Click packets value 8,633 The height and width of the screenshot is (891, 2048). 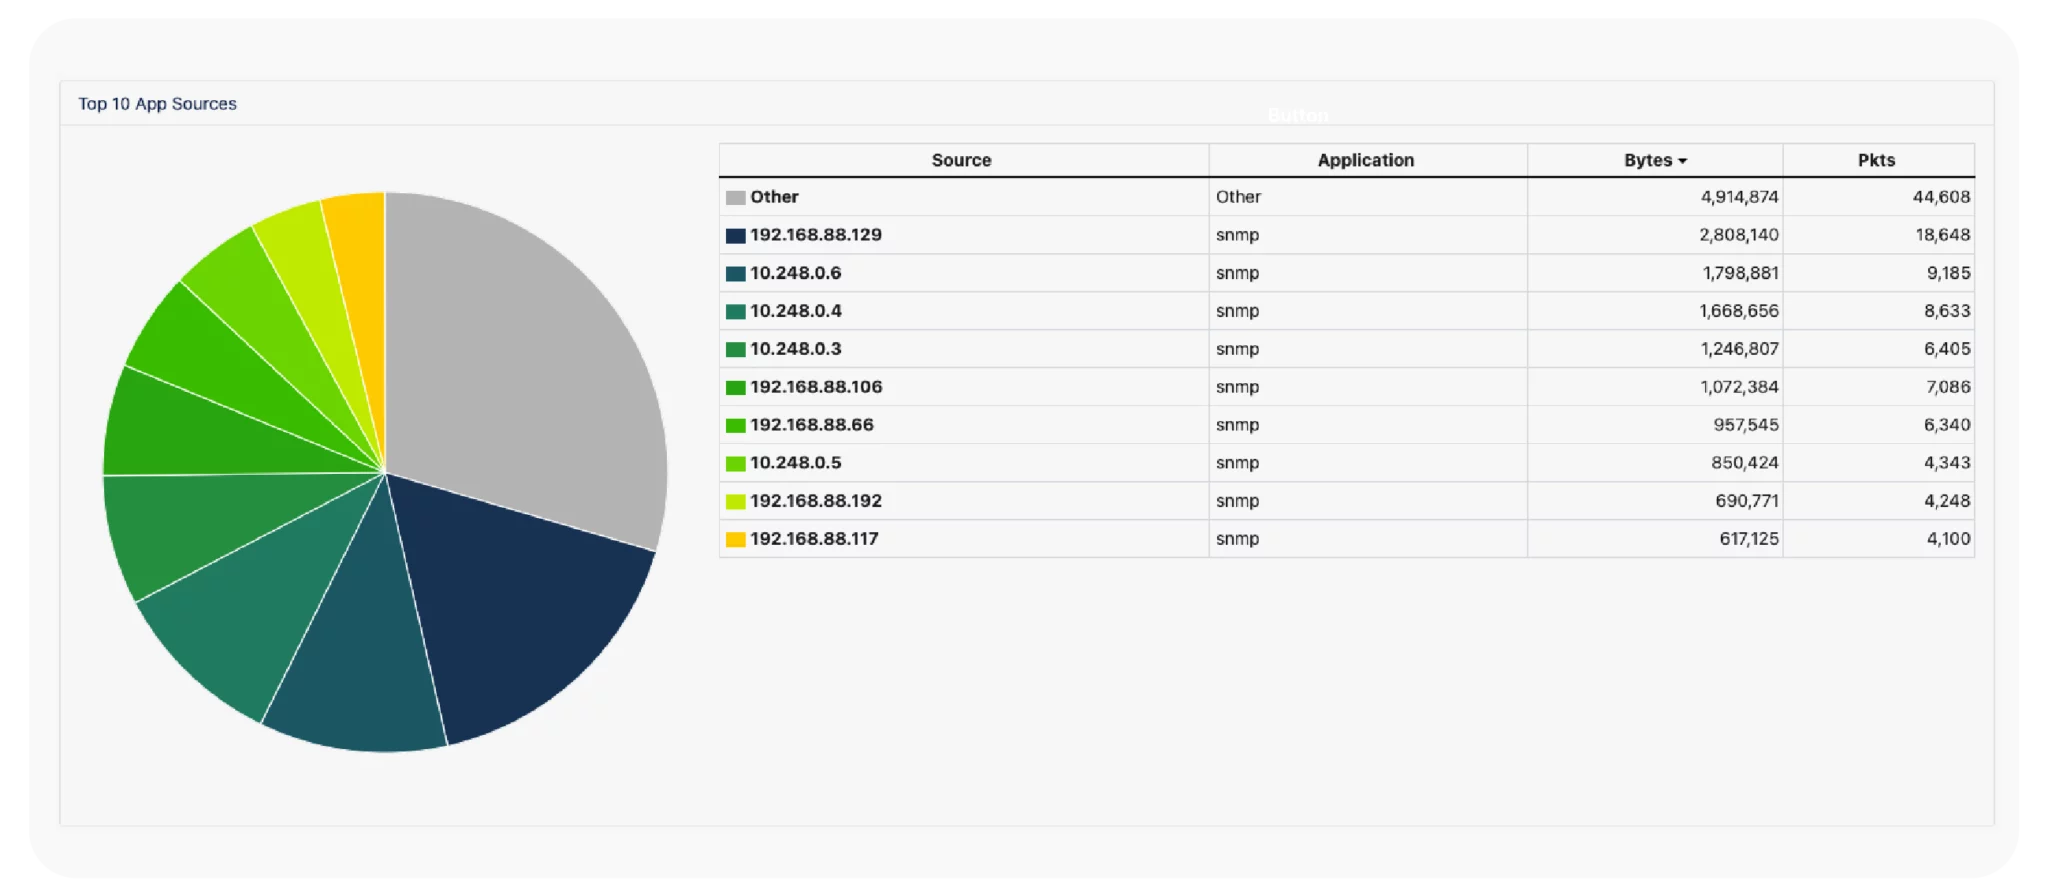1947,311
